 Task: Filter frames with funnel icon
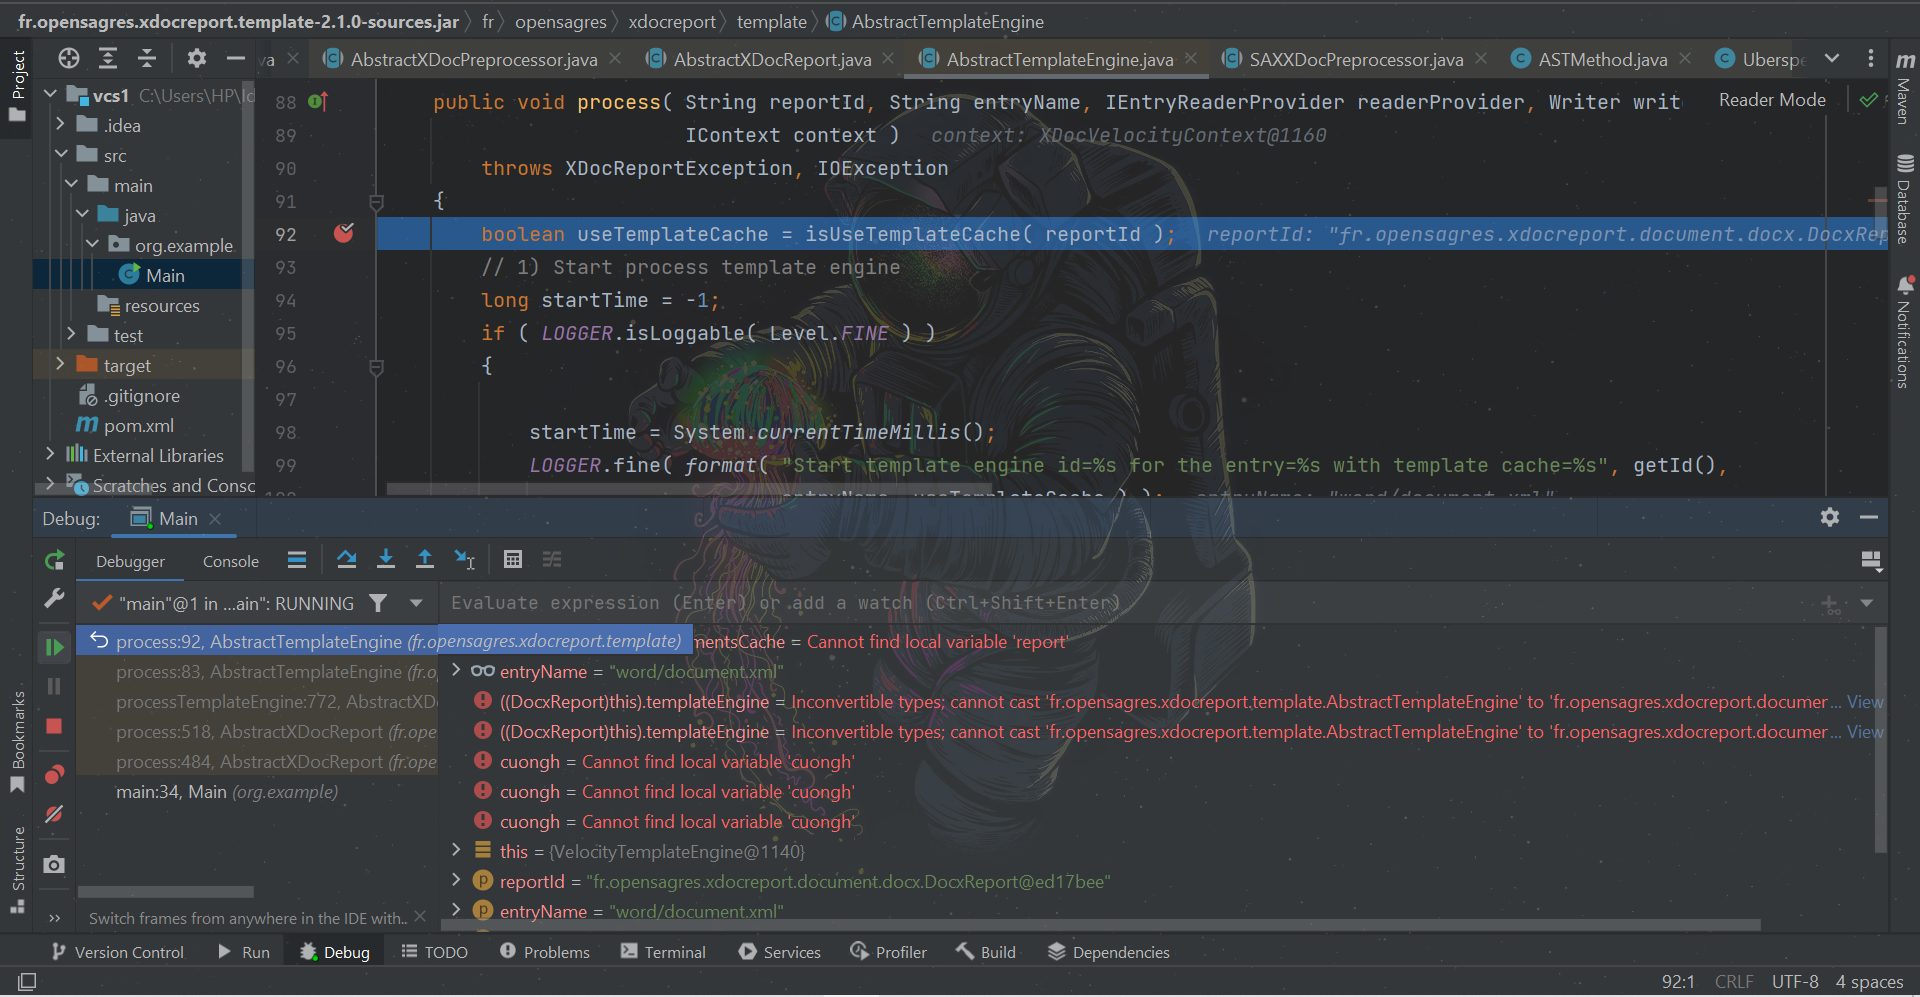378,603
